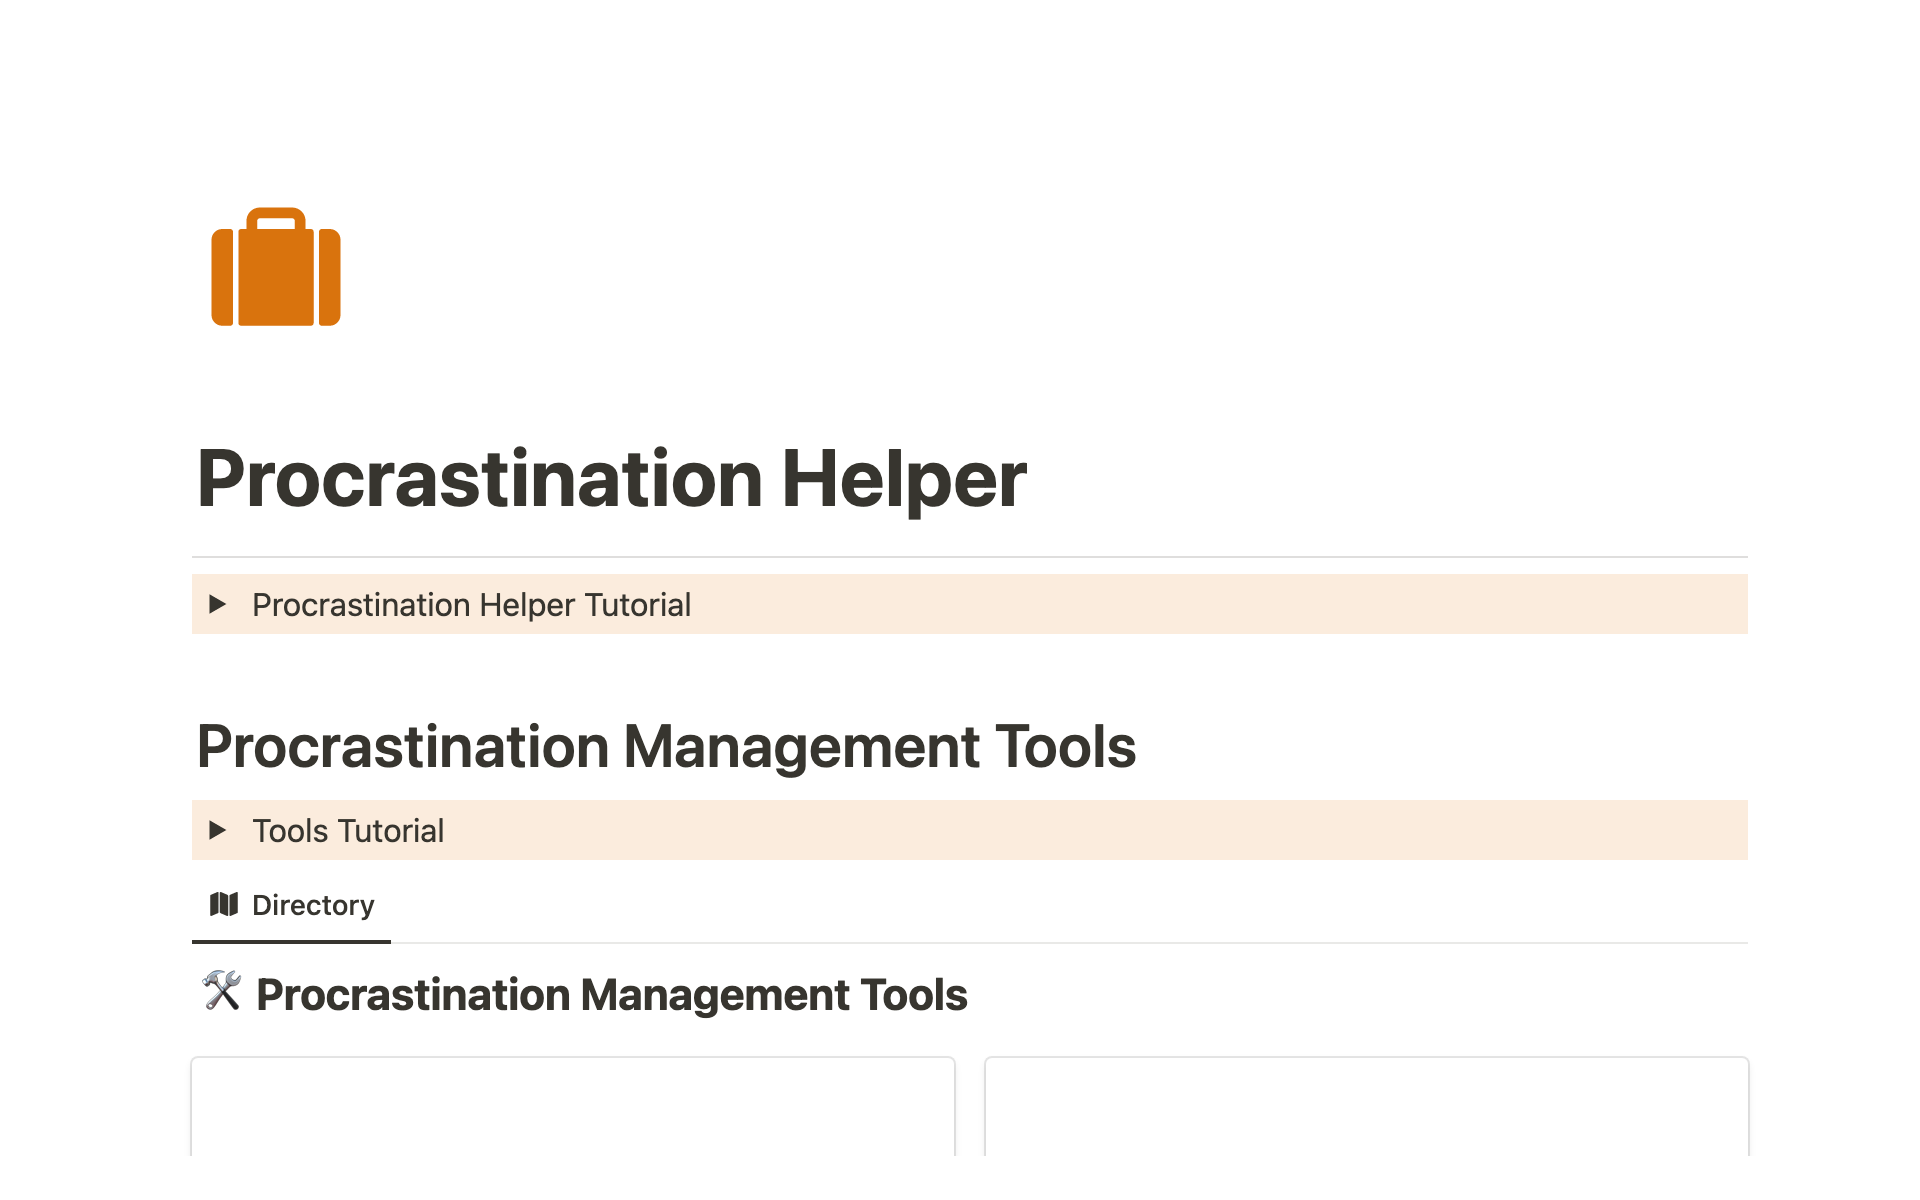
Task: Click empty peach area of Helper Tutorial block
Action: (x=1200, y=604)
